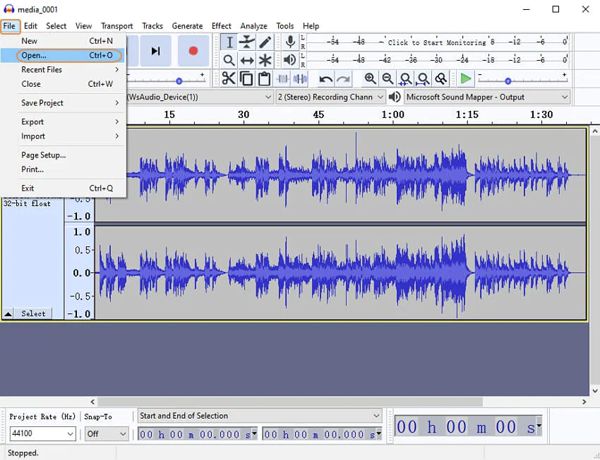This screenshot has height=460, width=600.
Task: Select the Selection (I-beam) tool
Action: (229, 42)
